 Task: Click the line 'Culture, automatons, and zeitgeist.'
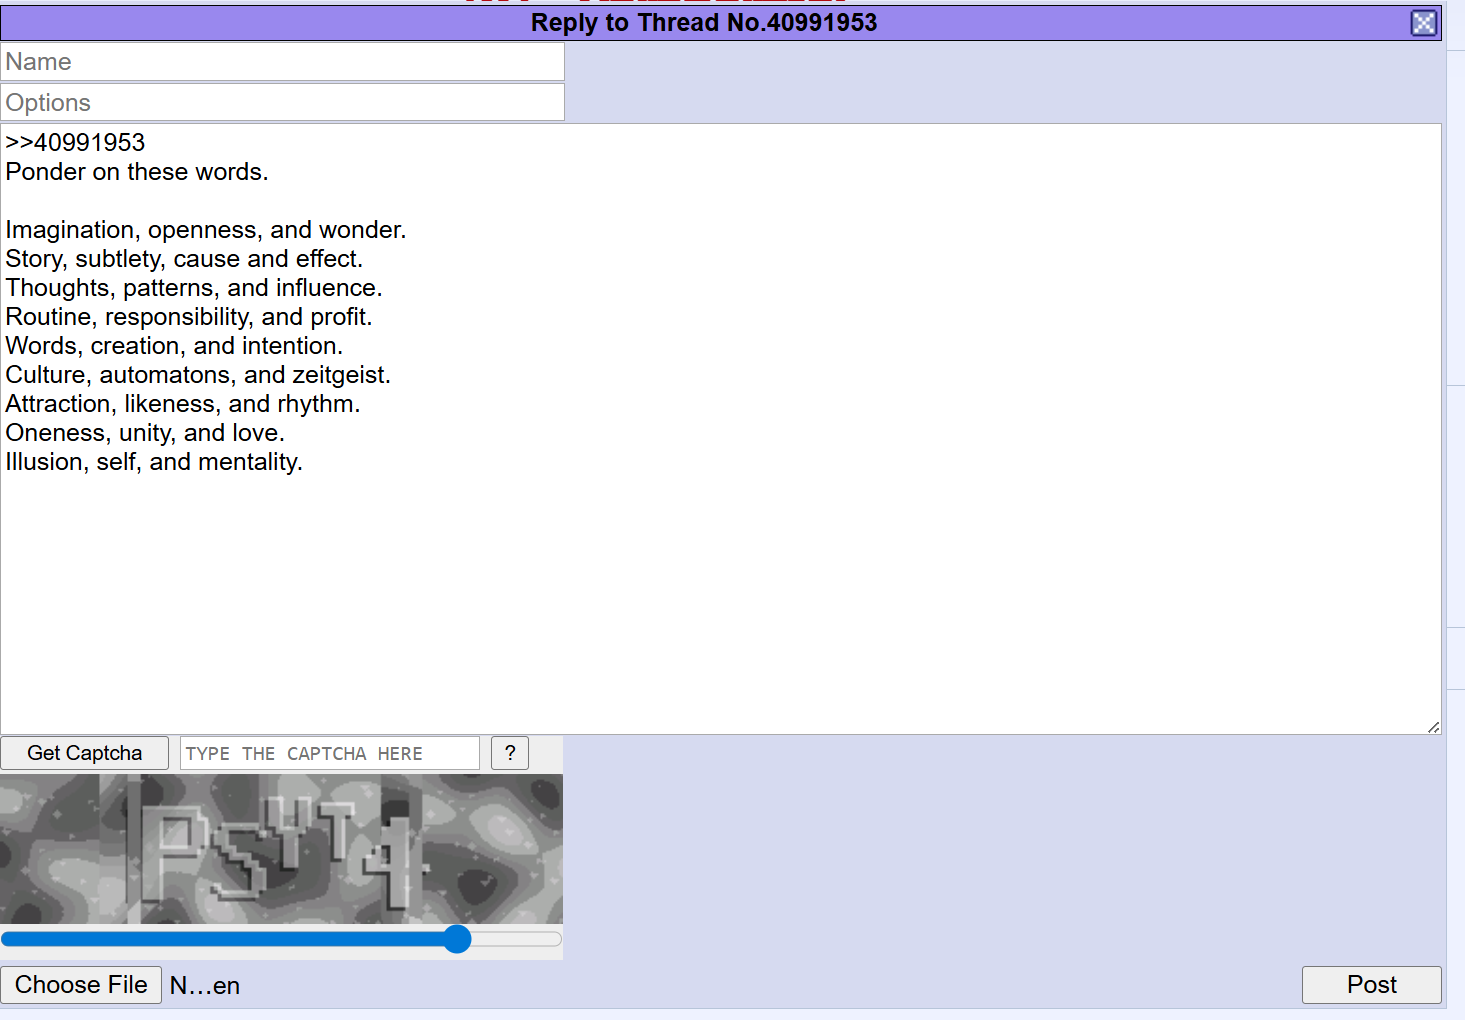point(198,375)
